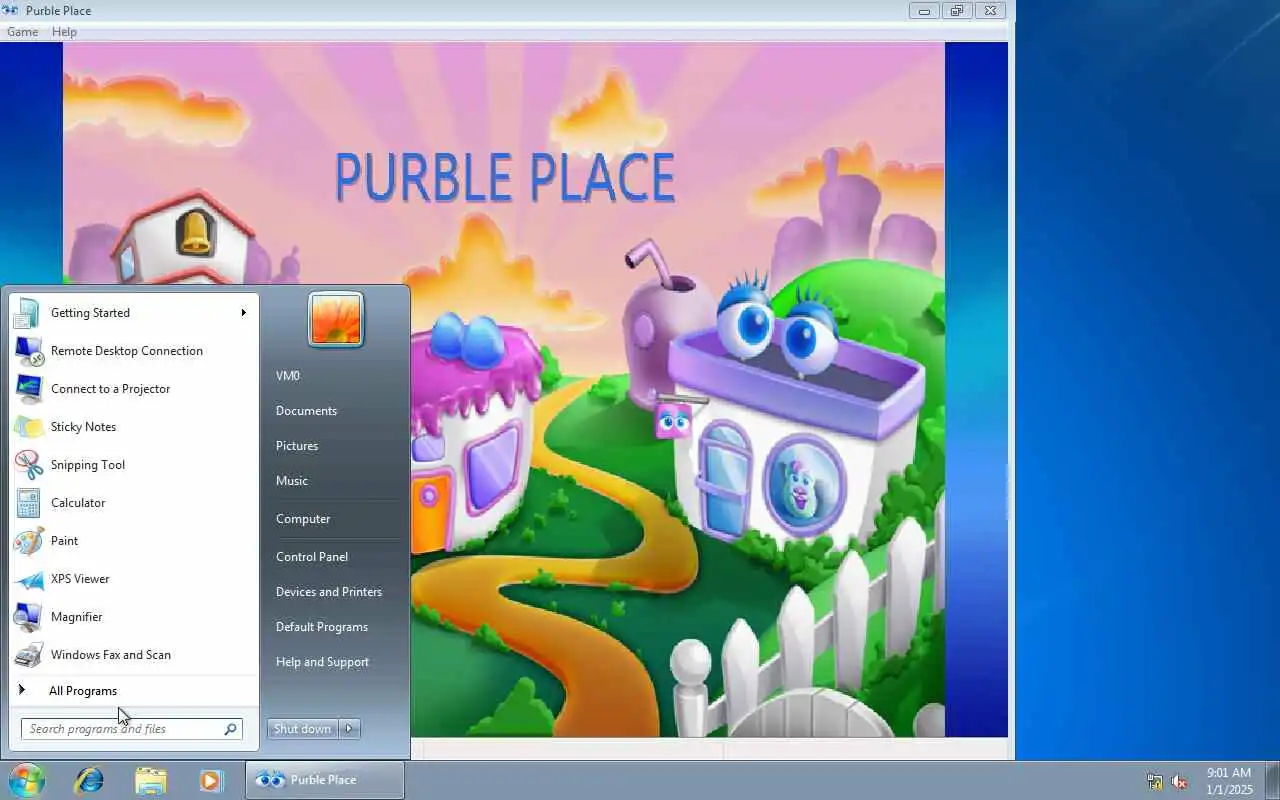Click the volume muted tray icon
The width and height of the screenshot is (1280, 800).
click(x=1180, y=781)
